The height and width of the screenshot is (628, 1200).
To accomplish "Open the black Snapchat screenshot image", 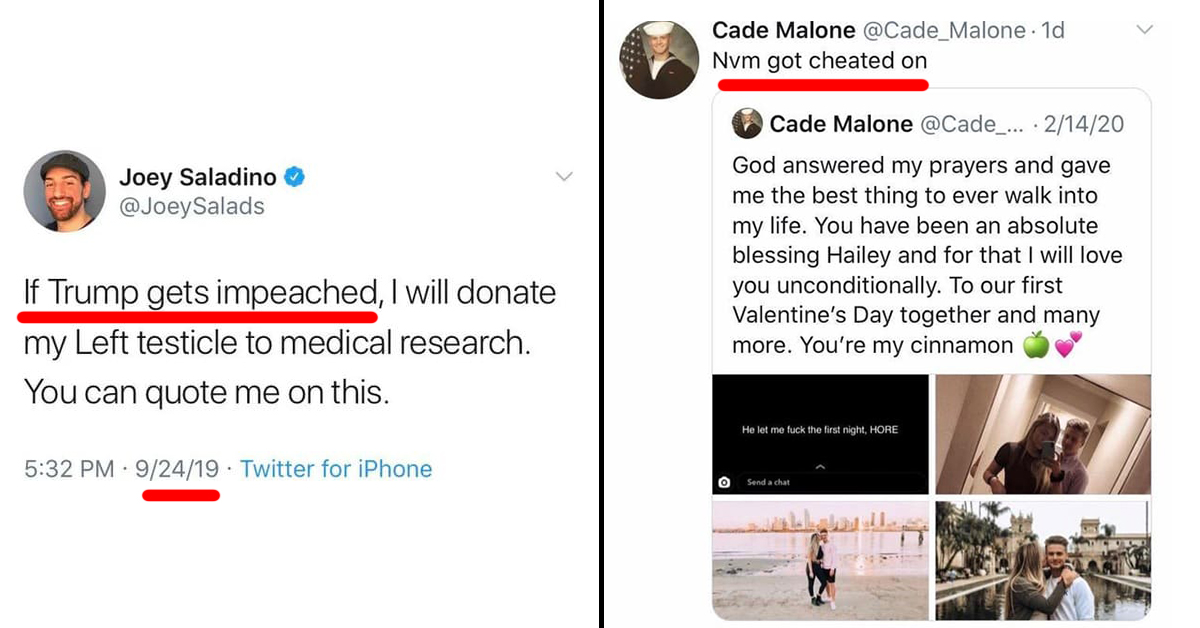I will click(820, 434).
